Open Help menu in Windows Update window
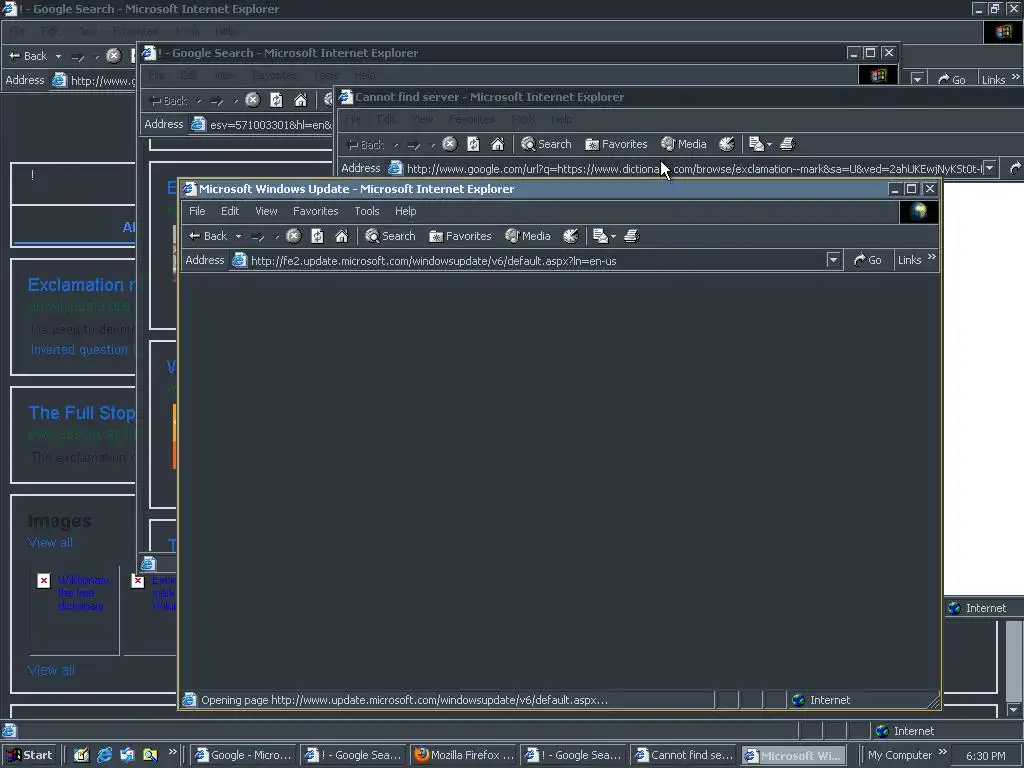 point(406,211)
